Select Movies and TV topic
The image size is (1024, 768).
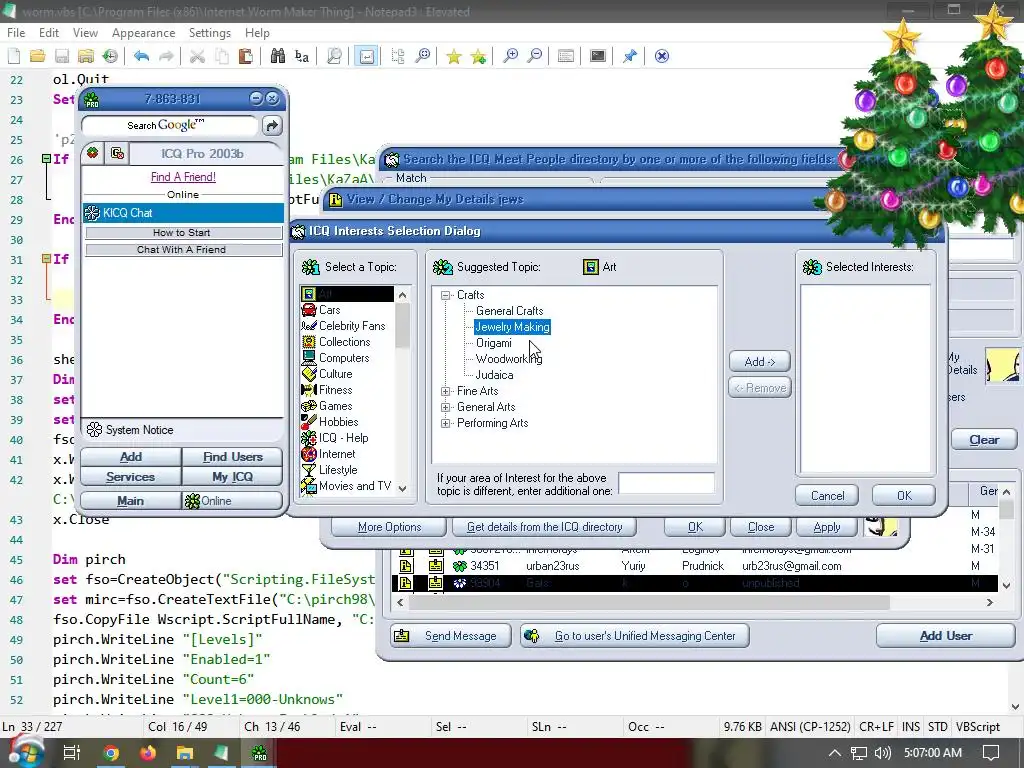pyautogui.click(x=355, y=486)
